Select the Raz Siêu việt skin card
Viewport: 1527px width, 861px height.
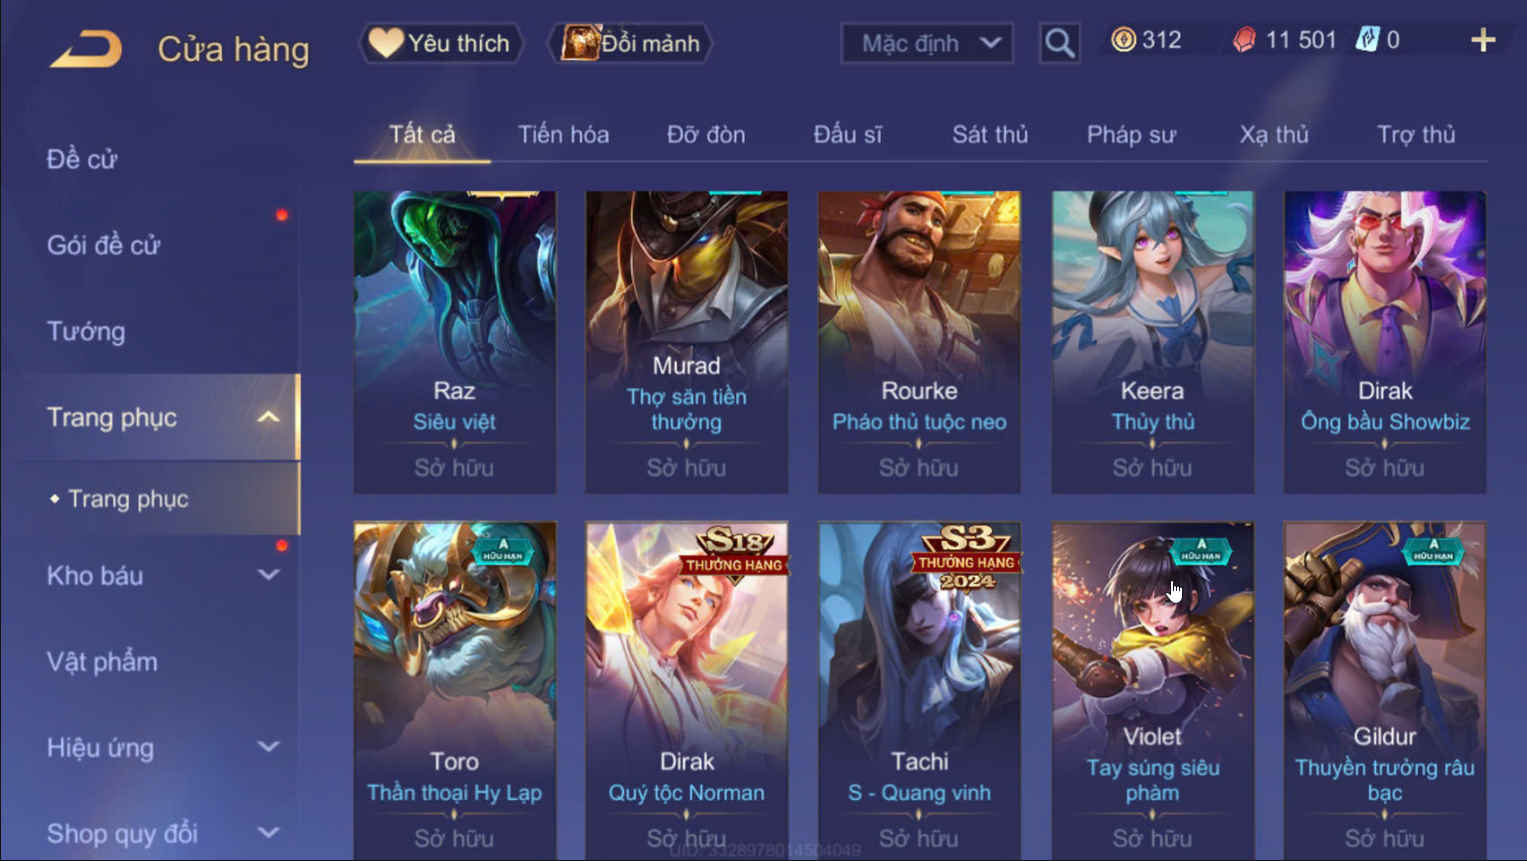click(x=455, y=342)
